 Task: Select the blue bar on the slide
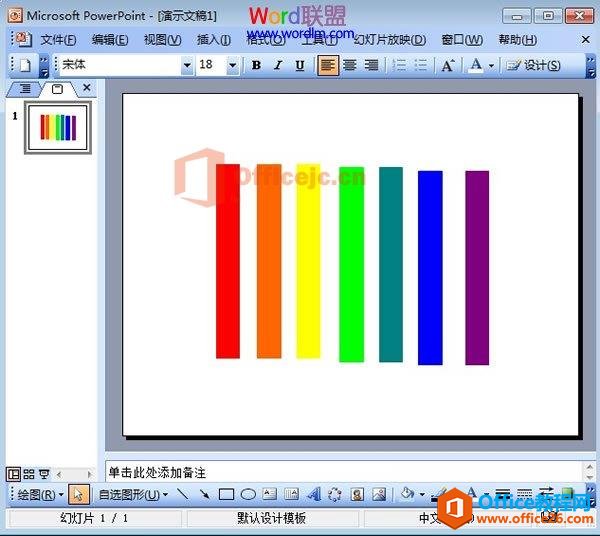tap(430, 268)
